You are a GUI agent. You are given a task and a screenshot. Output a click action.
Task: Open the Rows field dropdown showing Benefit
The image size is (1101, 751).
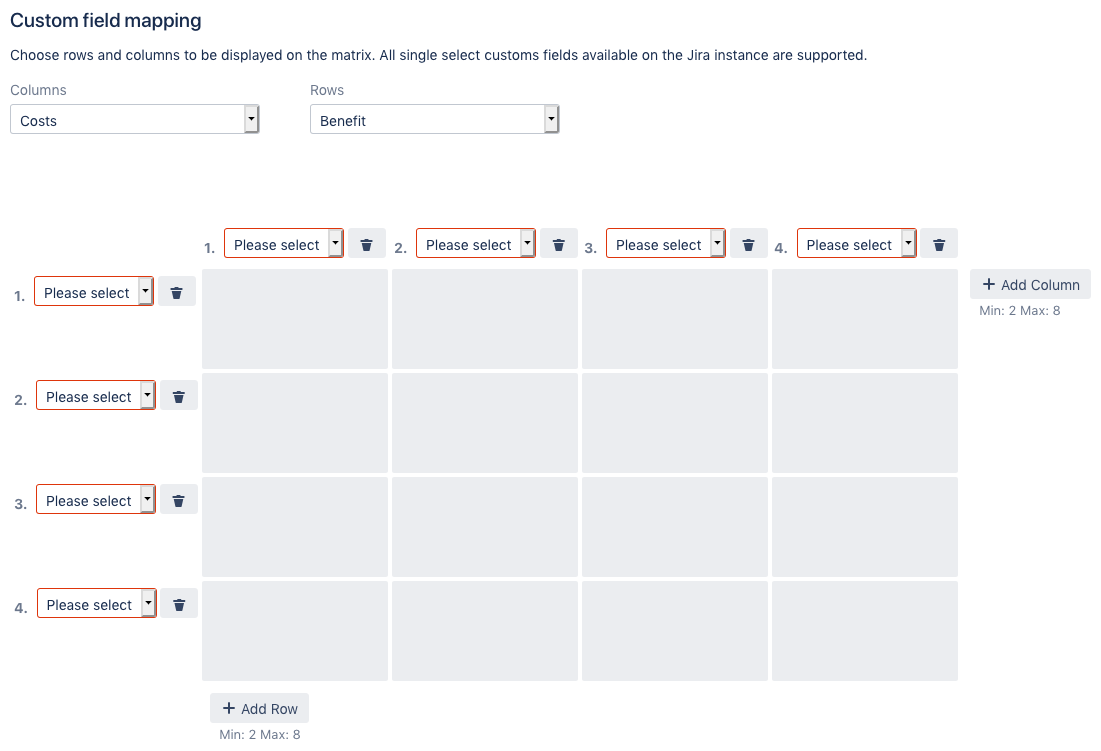pyautogui.click(x=434, y=120)
